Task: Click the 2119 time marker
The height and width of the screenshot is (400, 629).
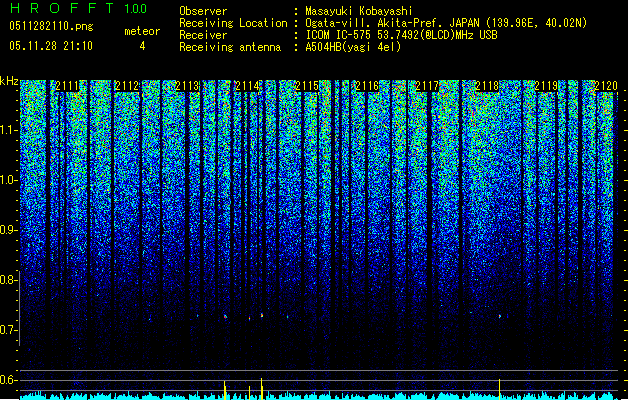Action: [x=546, y=86]
